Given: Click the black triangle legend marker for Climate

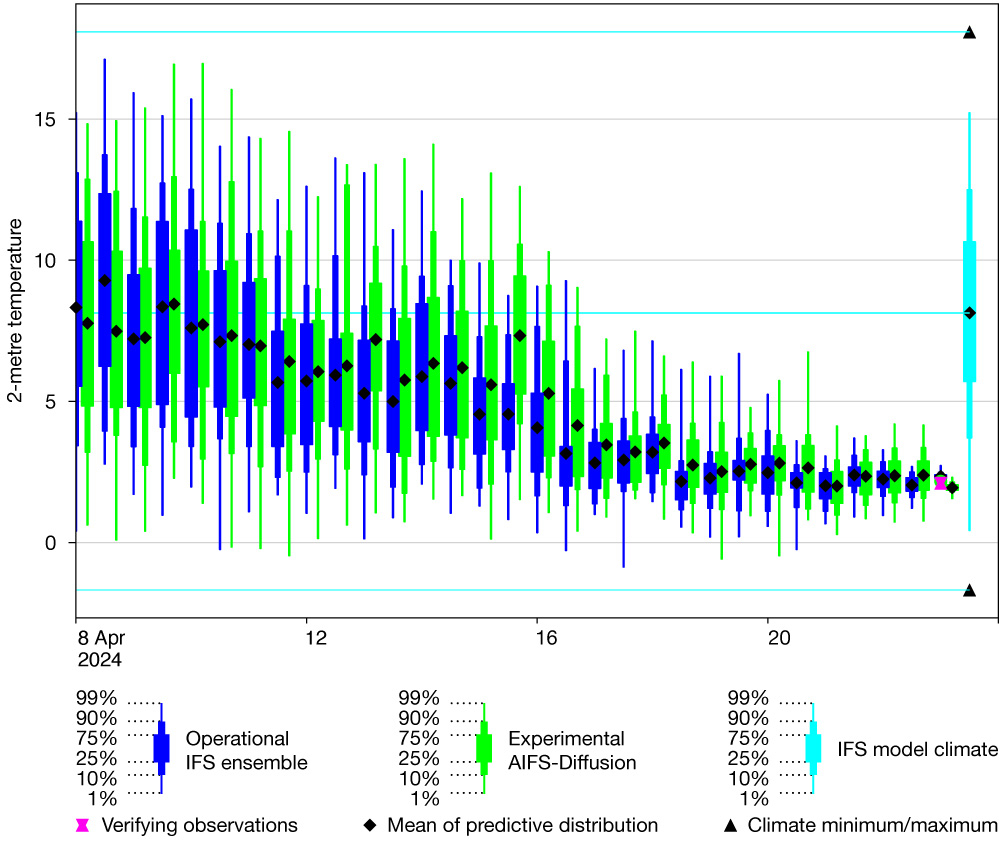Looking at the screenshot, I should pyautogui.click(x=731, y=825).
